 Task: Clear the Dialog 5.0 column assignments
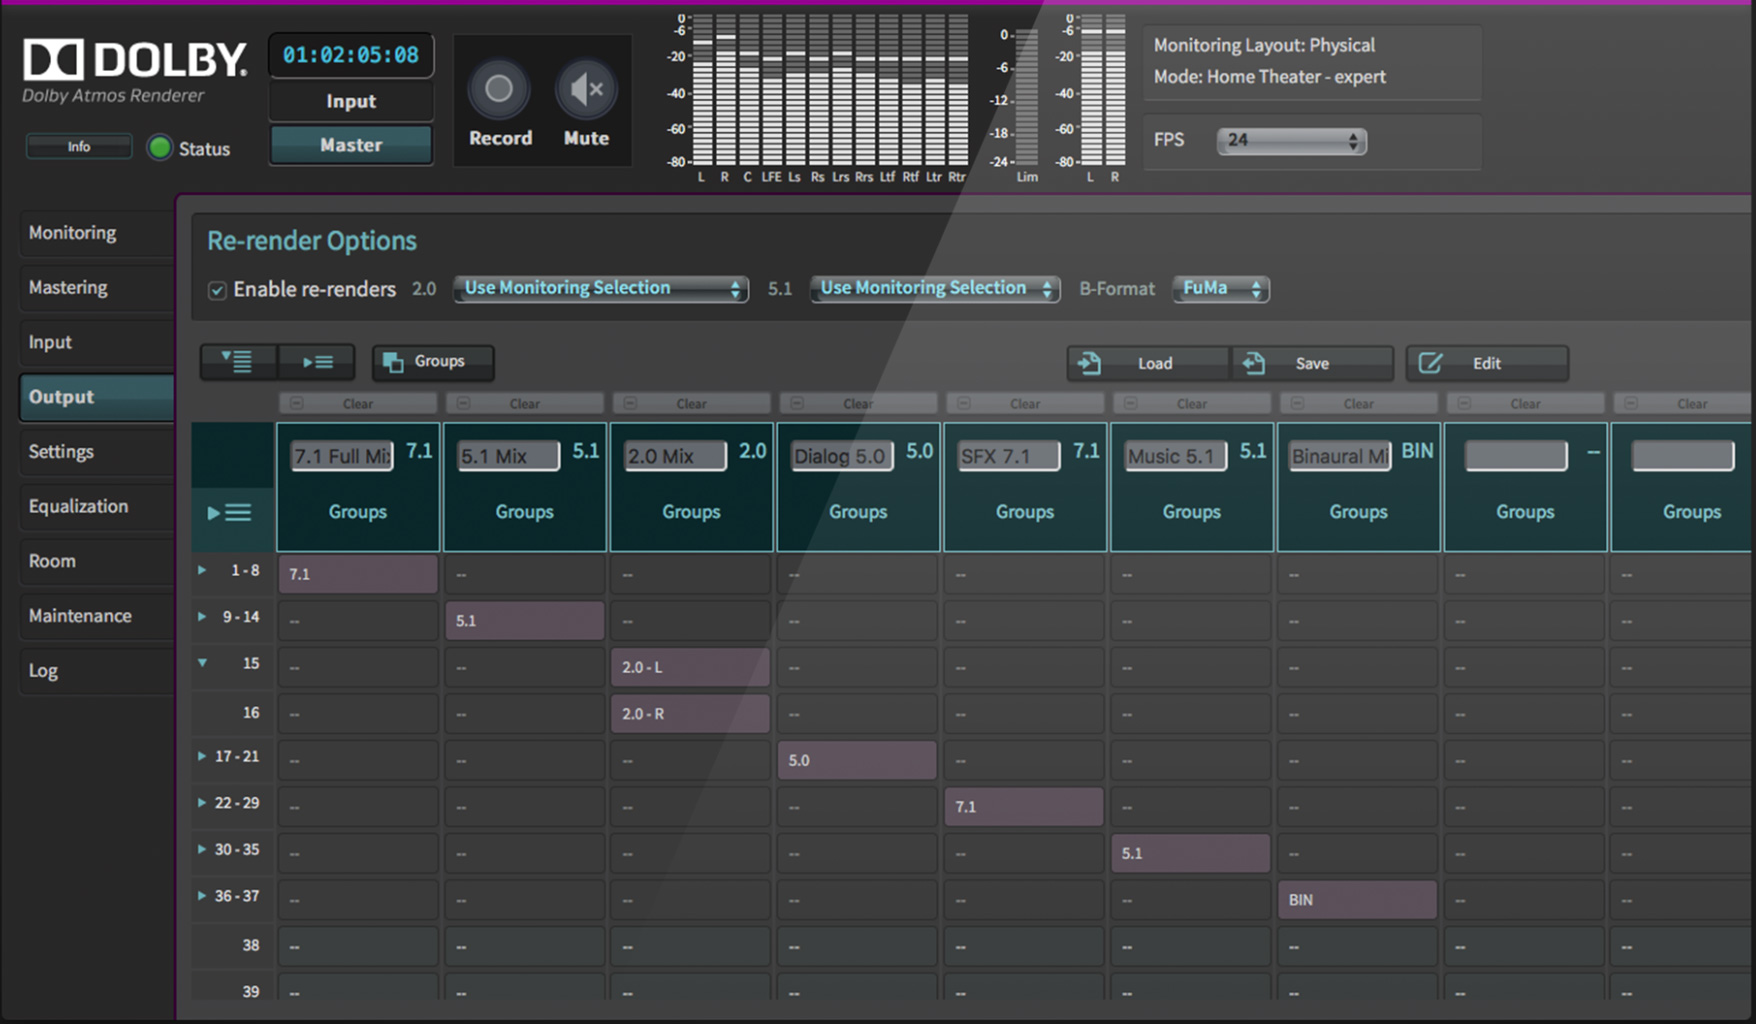pos(858,403)
